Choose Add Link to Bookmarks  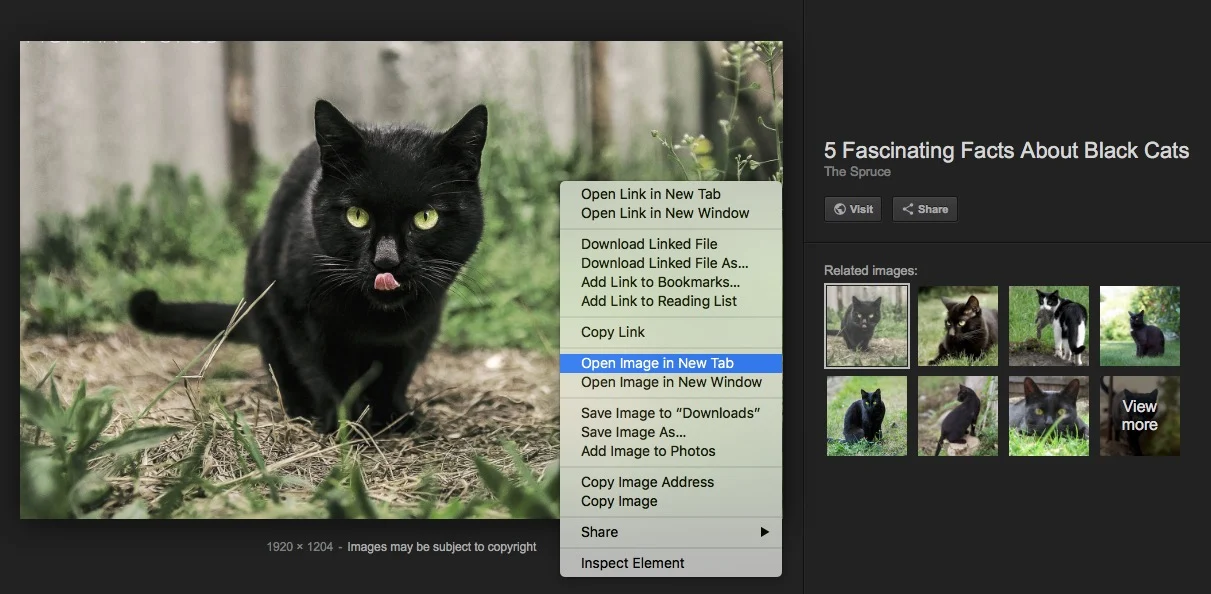[x=660, y=282]
